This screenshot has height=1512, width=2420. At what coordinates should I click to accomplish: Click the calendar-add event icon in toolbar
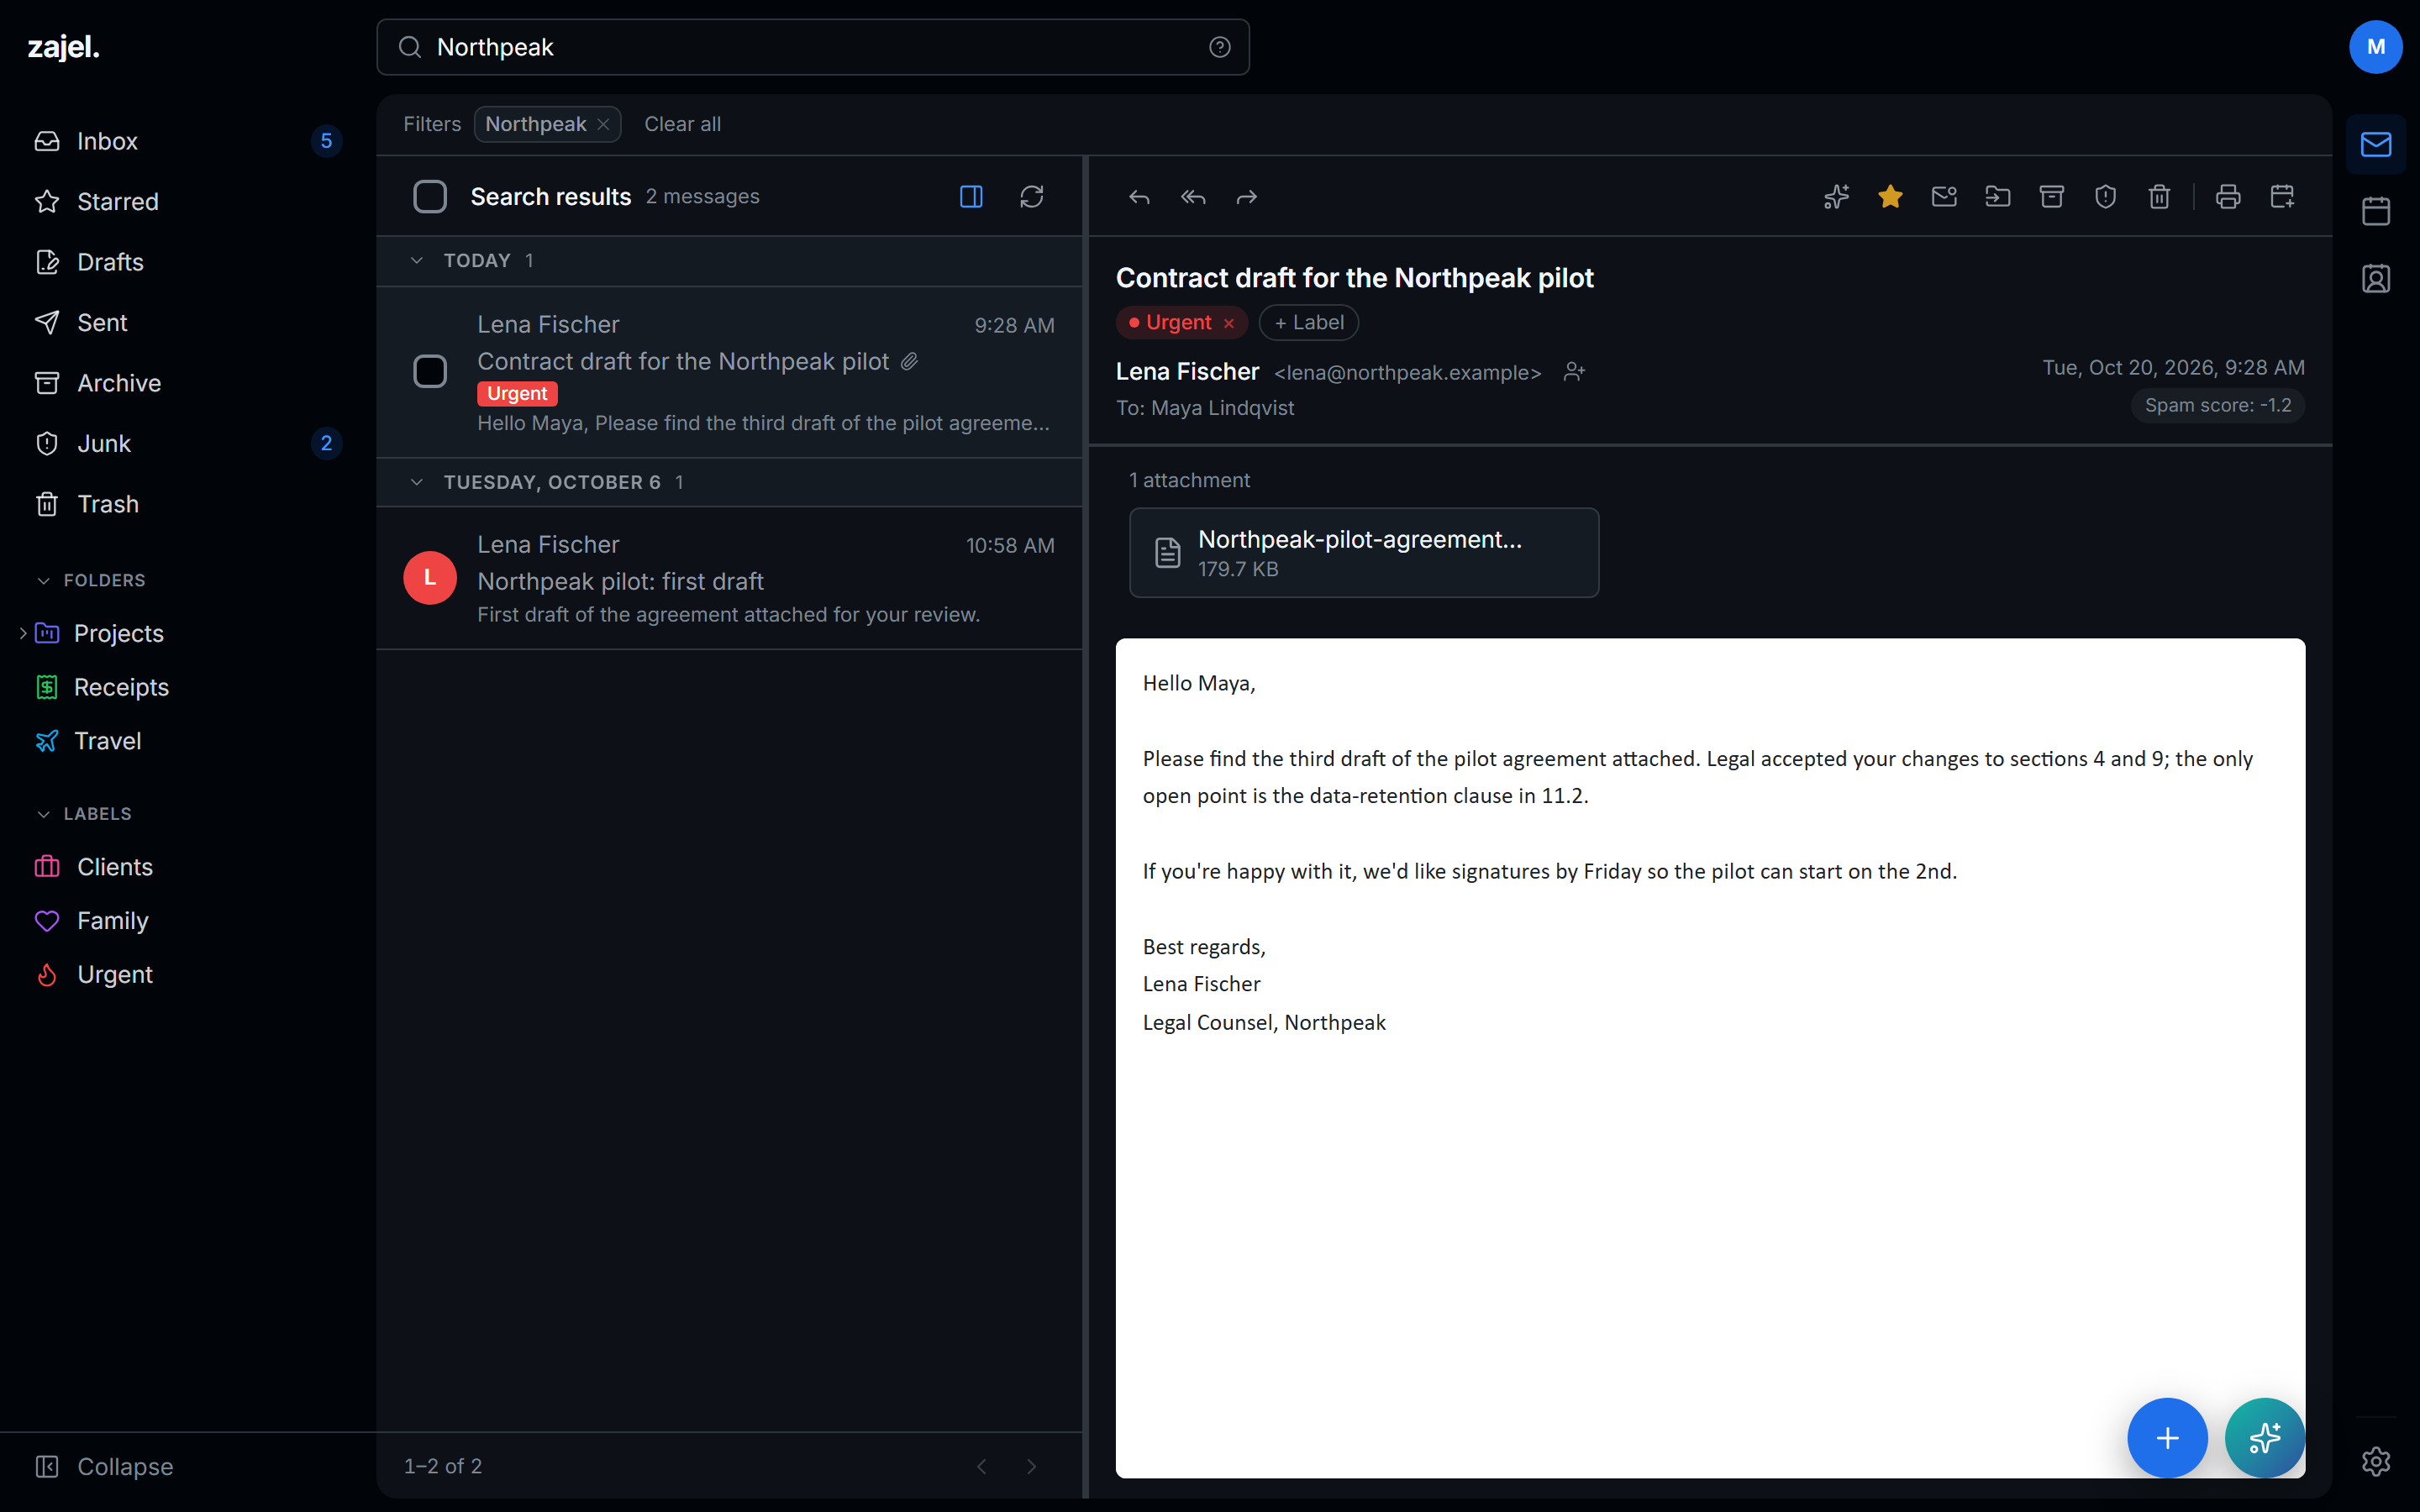(x=2282, y=197)
